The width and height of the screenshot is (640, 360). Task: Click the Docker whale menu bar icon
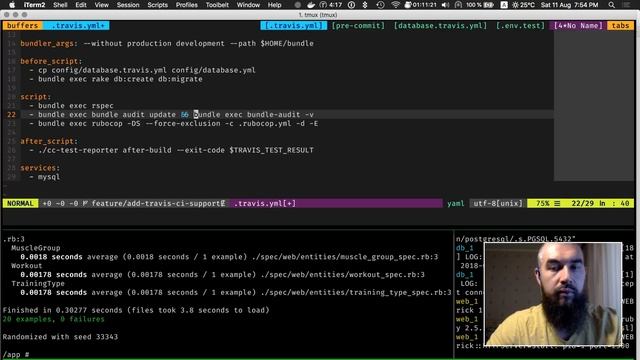(x=311, y=5)
